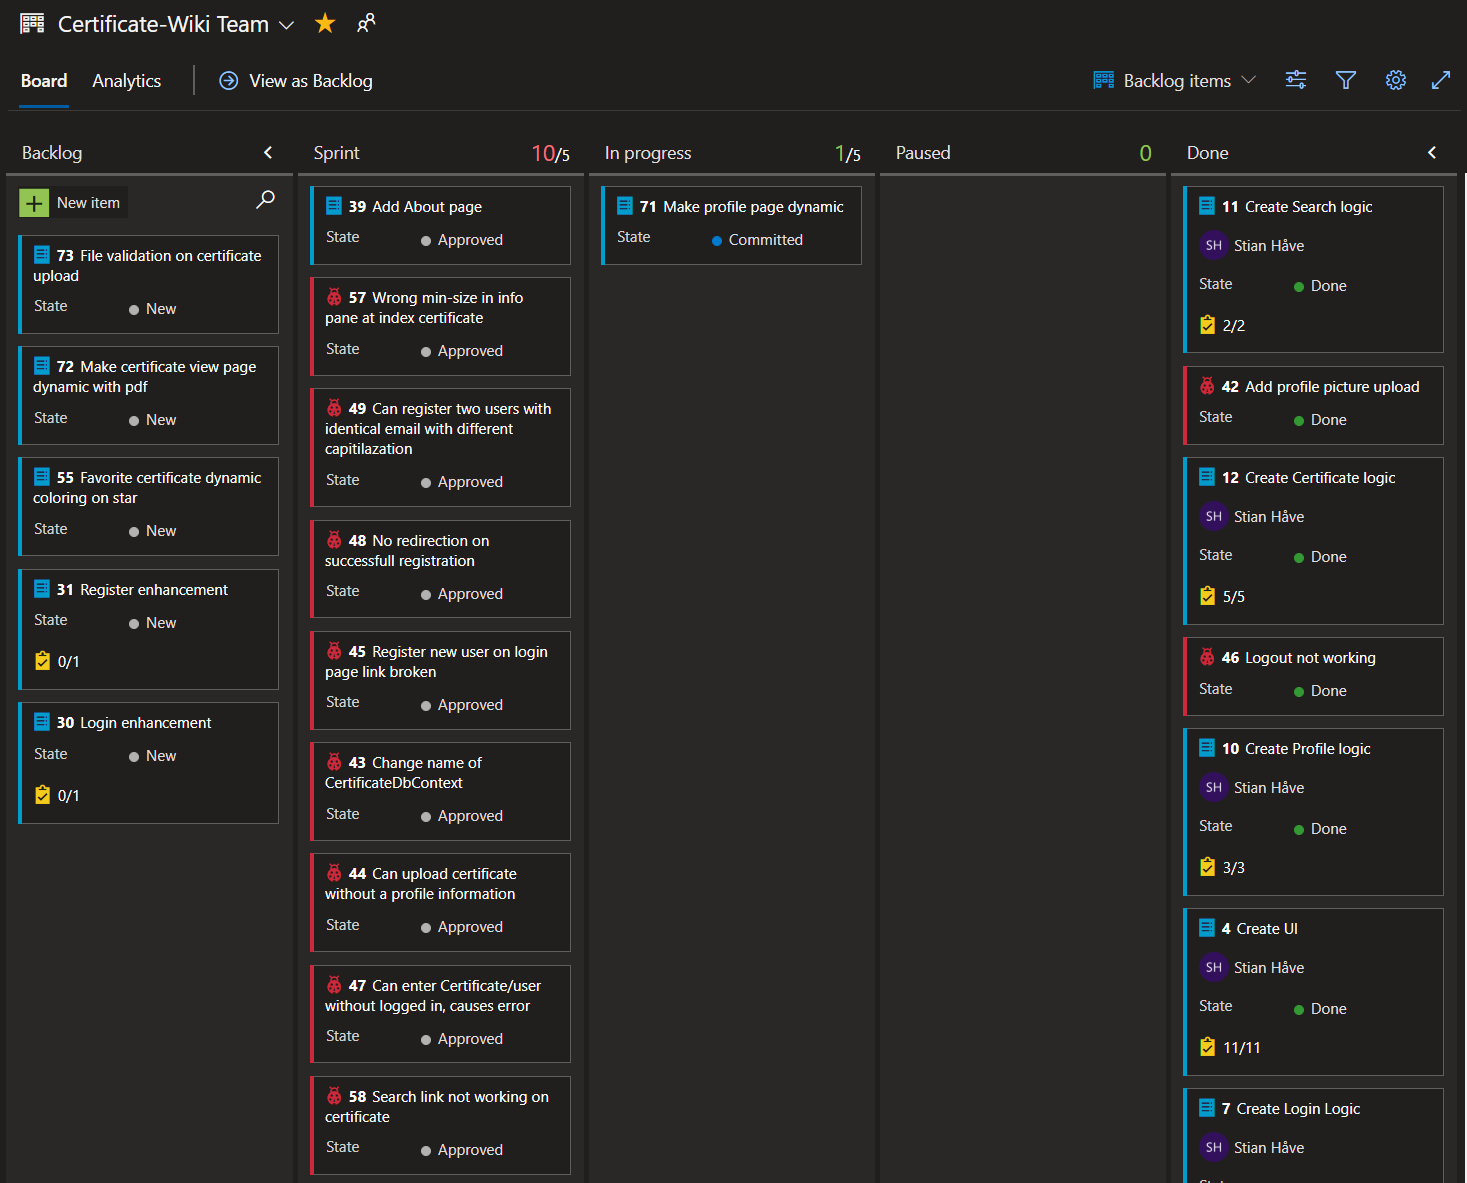The width and height of the screenshot is (1467, 1183).
Task: Click Stian Håve on Create Login Logic
Action: [x=1269, y=1148]
